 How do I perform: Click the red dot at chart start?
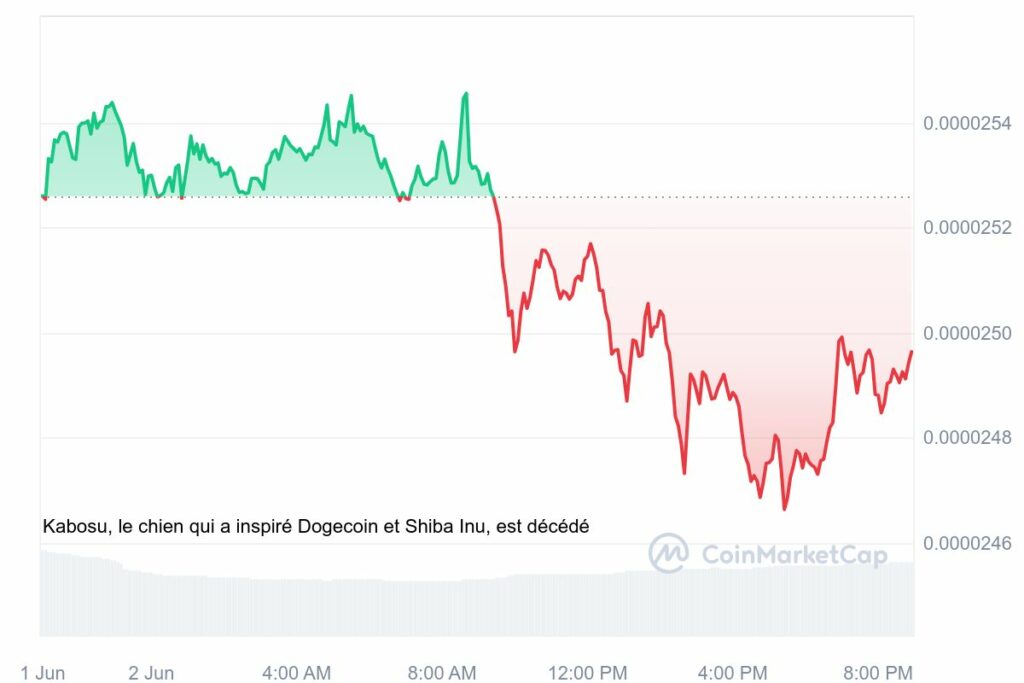click(x=44, y=197)
